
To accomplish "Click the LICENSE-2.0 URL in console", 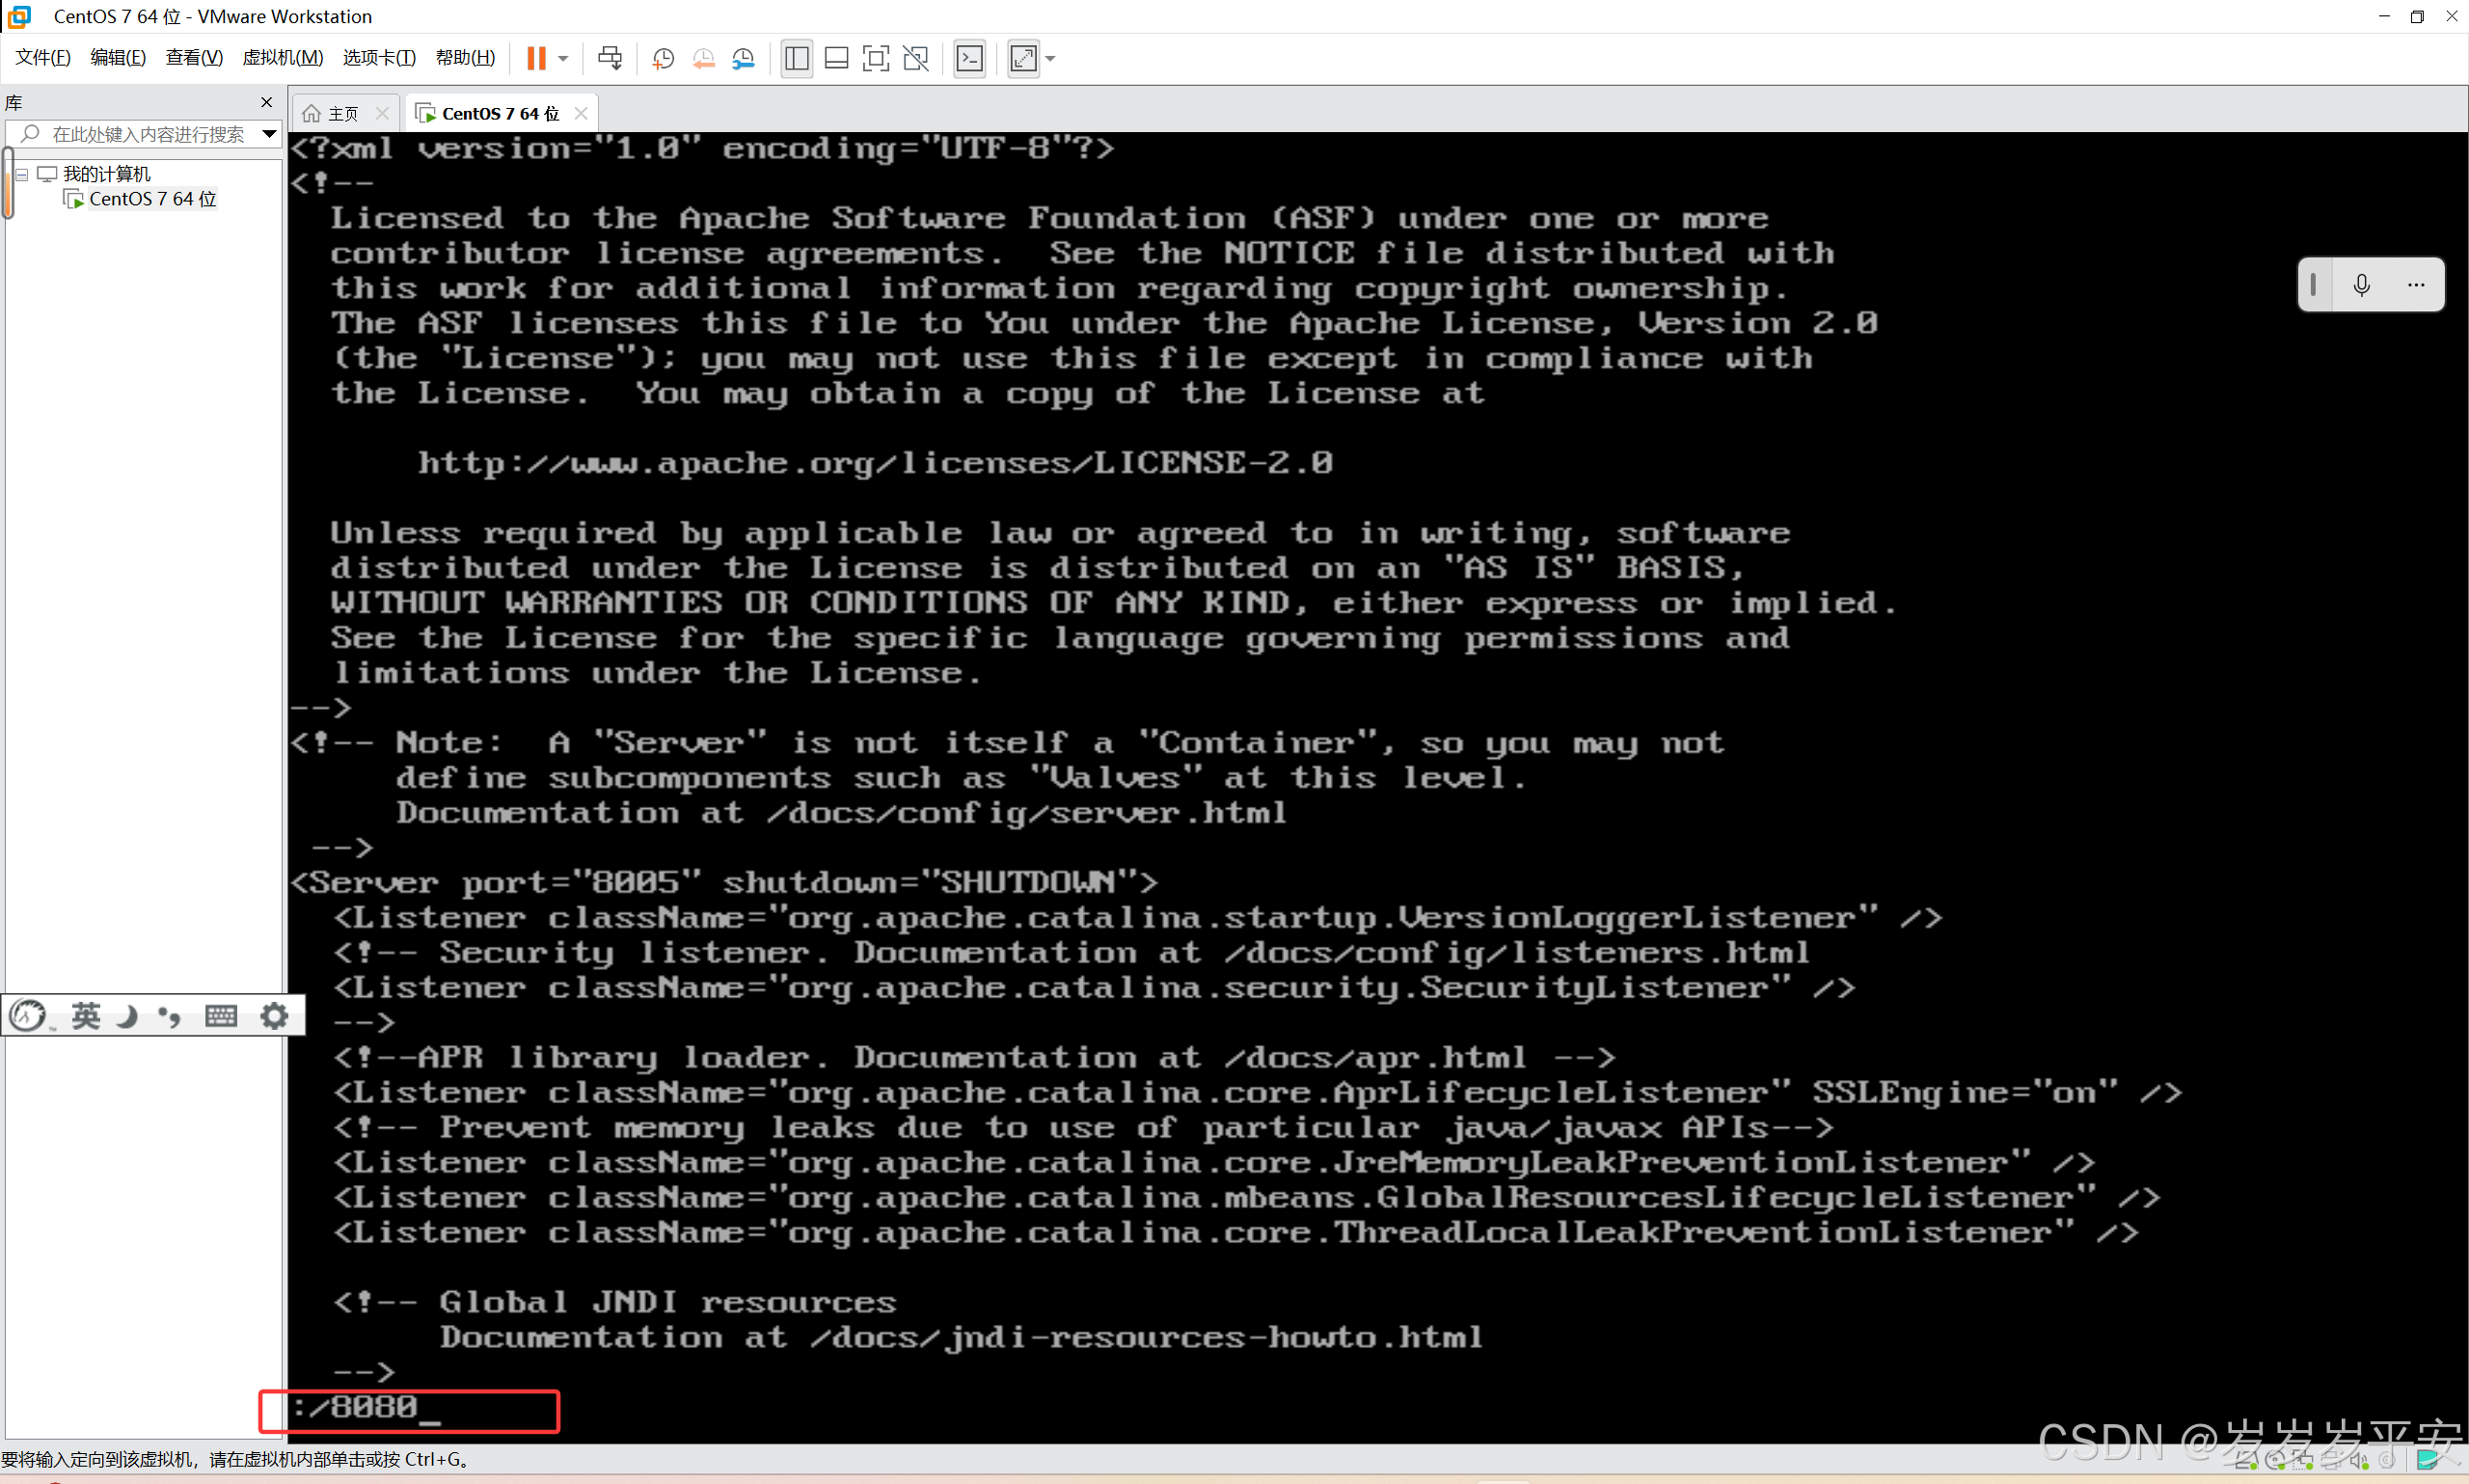I will [875, 463].
